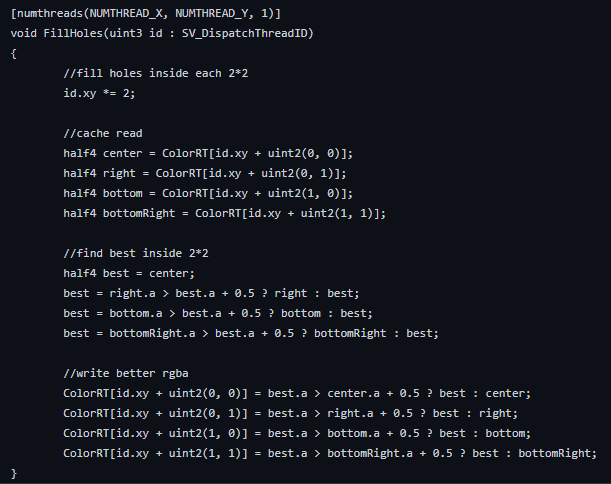Click the opening curly brace
The width and height of the screenshot is (611, 484).
14,53
